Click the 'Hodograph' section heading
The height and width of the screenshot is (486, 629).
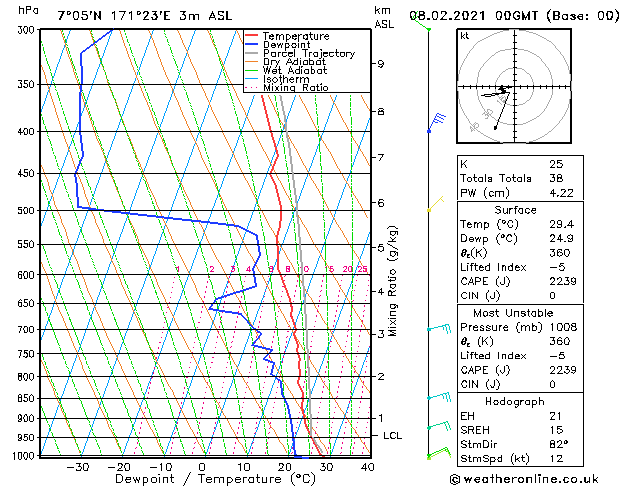coord(515,402)
